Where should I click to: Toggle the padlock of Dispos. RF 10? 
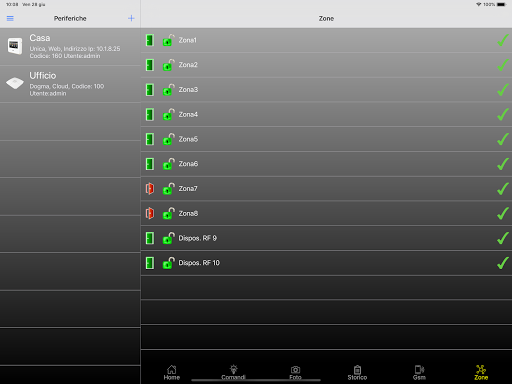click(169, 263)
